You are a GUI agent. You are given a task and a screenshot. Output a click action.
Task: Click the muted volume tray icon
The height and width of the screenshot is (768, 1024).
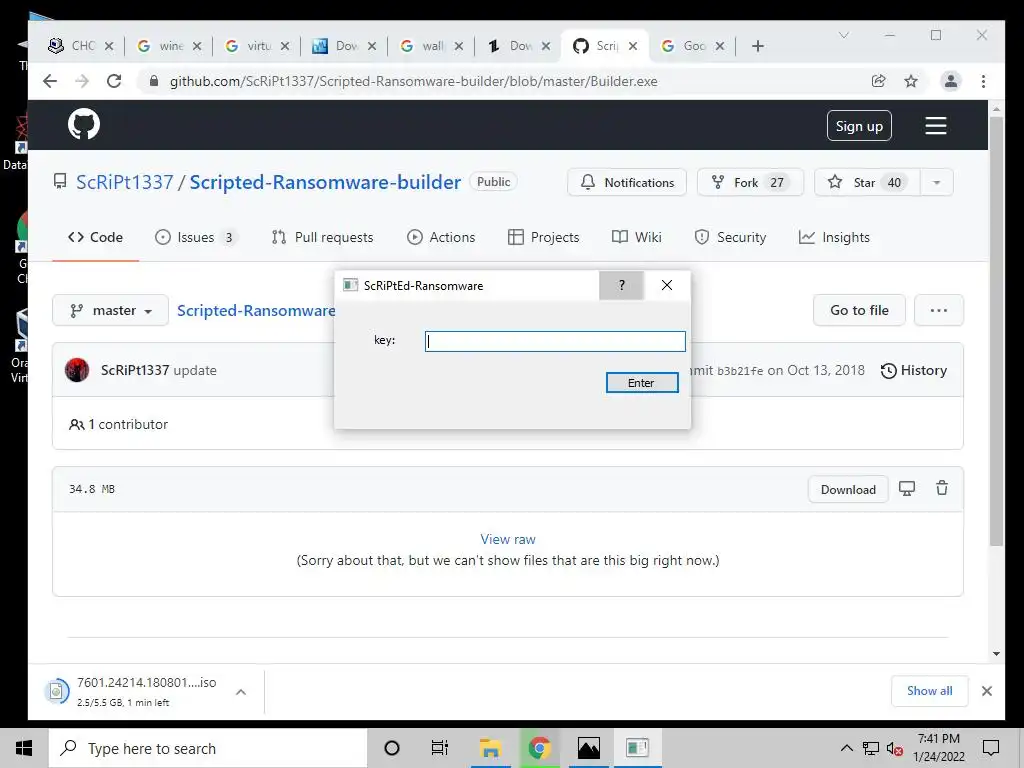click(894, 749)
